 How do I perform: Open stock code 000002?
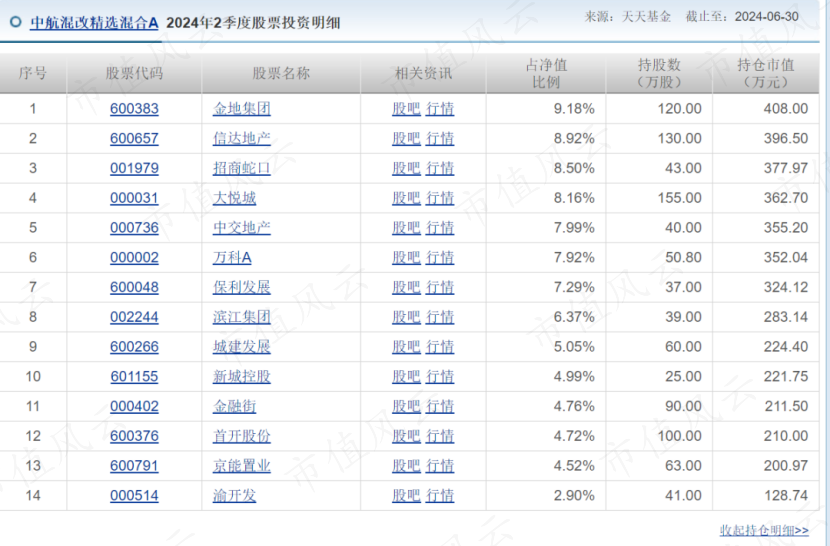point(134,257)
